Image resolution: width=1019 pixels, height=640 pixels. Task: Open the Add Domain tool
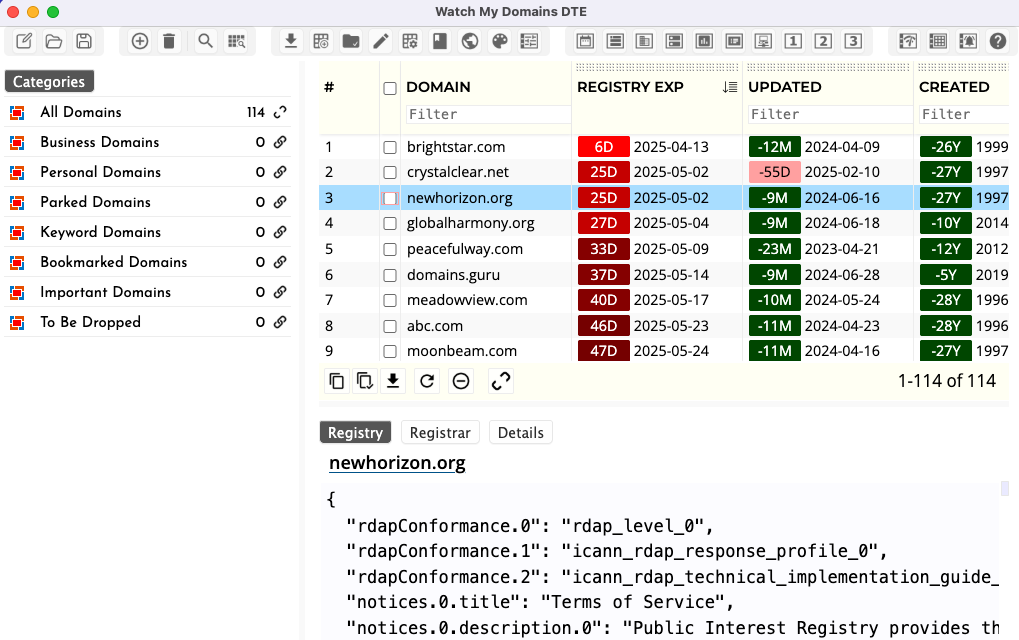click(139, 41)
